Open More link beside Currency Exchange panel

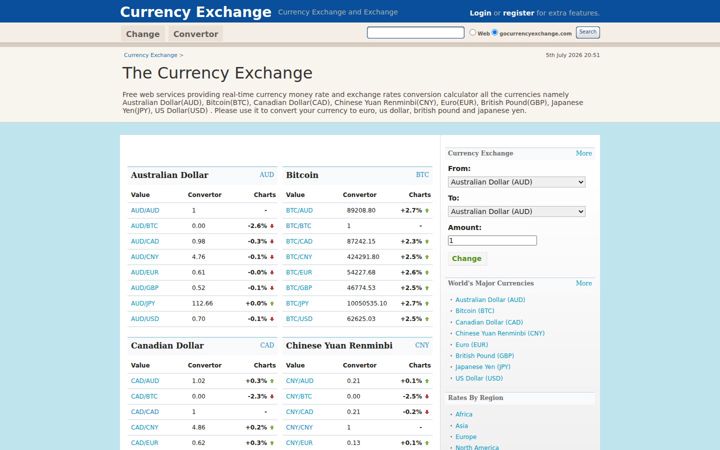pyautogui.click(x=584, y=153)
